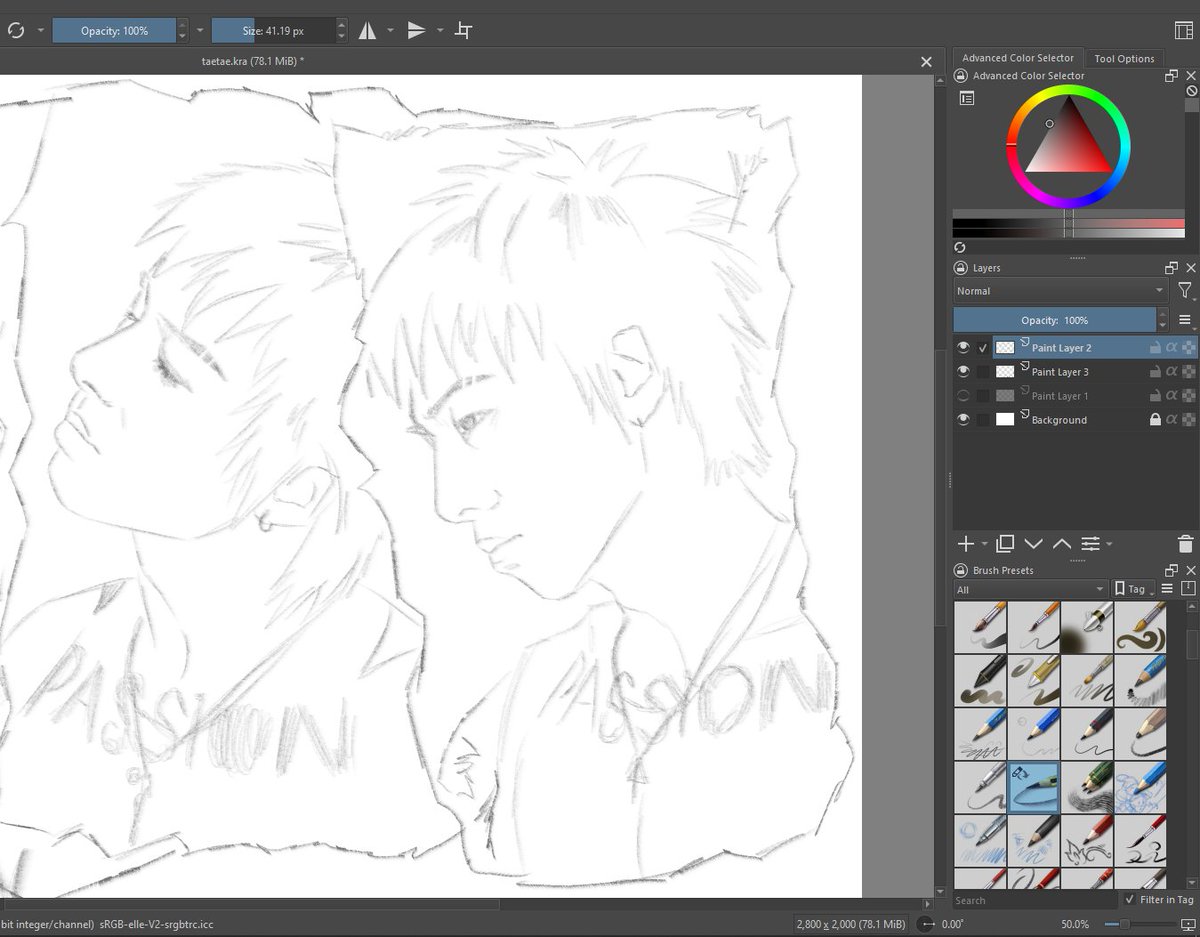
Task: Toggle lock on Paint Layer 2
Action: 1155,348
